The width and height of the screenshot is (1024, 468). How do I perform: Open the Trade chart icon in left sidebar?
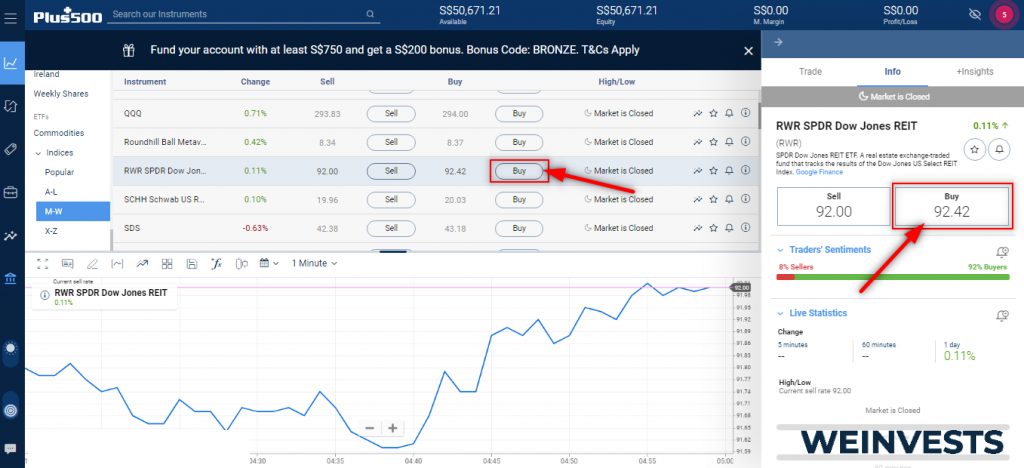coord(10,63)
